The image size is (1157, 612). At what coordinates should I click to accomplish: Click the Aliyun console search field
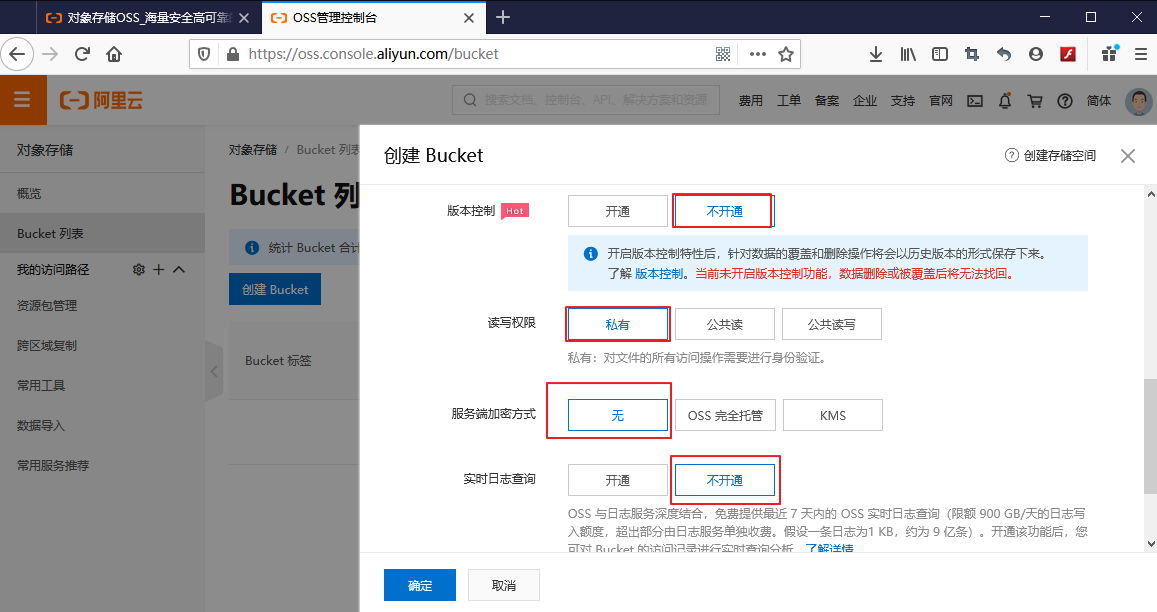[x=586, y=100]
